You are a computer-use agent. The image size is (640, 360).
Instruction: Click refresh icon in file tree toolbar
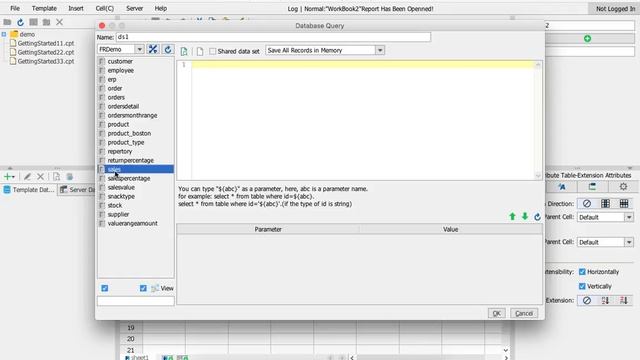20,22
